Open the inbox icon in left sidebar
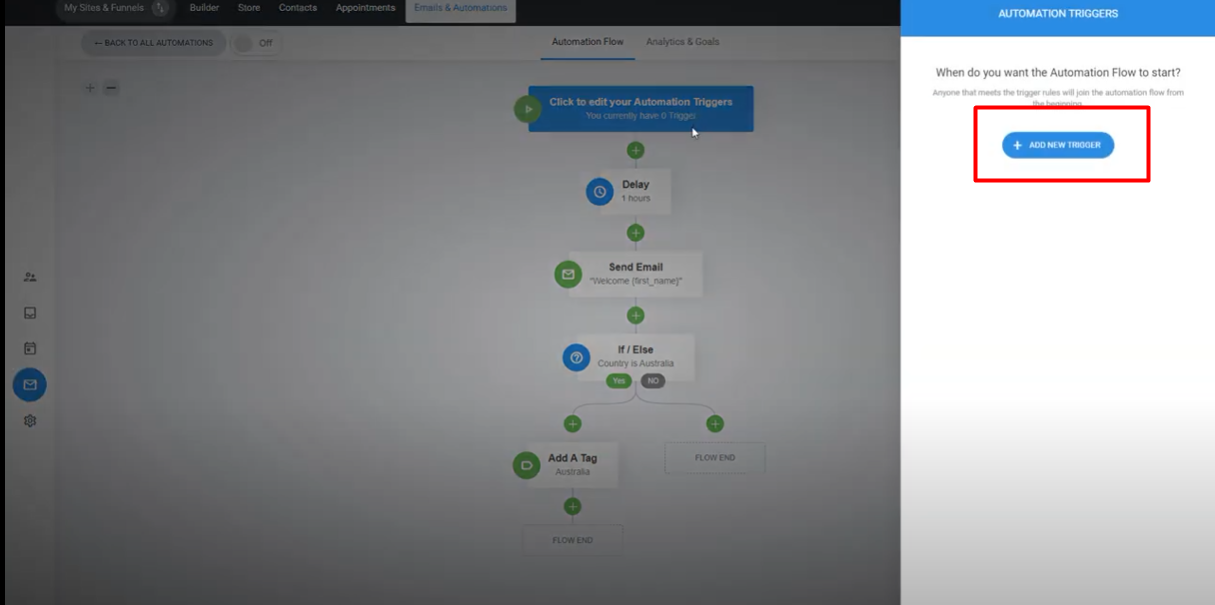The height and width of the screenshot is (605, 1215). [x=30, y=313]
